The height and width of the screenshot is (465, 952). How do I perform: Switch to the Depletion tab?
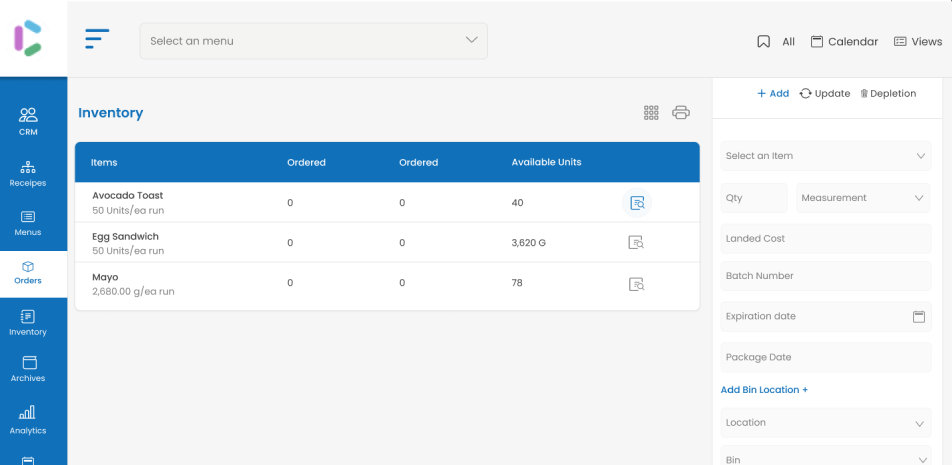pyautogui.click(x=888, y=93)
